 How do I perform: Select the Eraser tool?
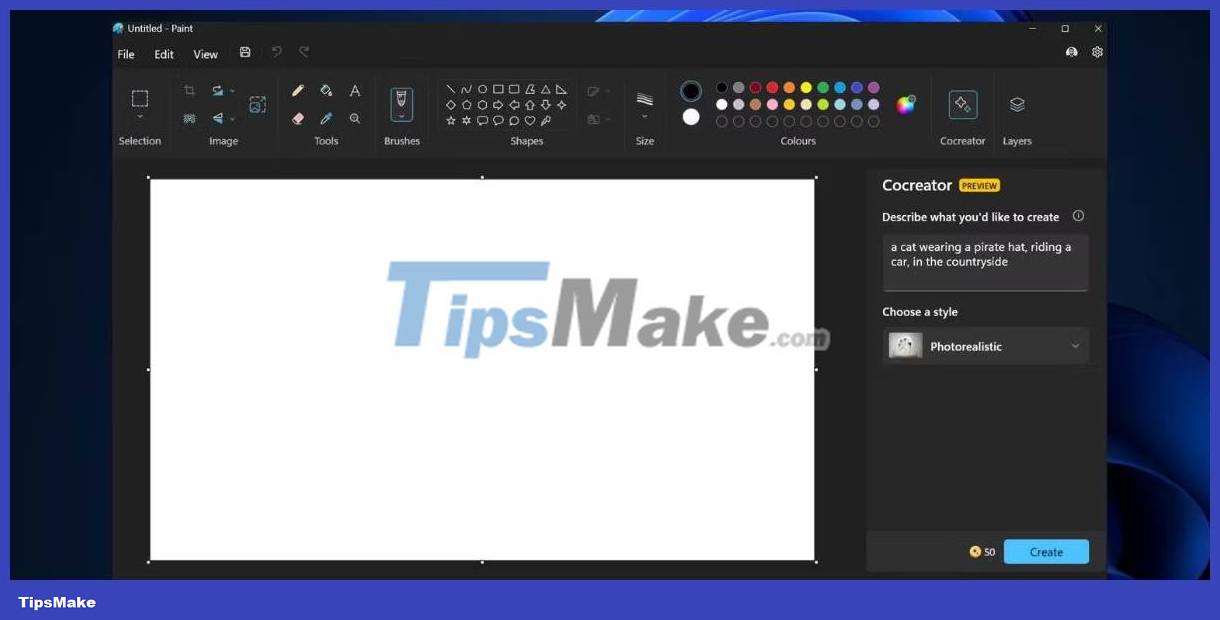pos(297,118)
